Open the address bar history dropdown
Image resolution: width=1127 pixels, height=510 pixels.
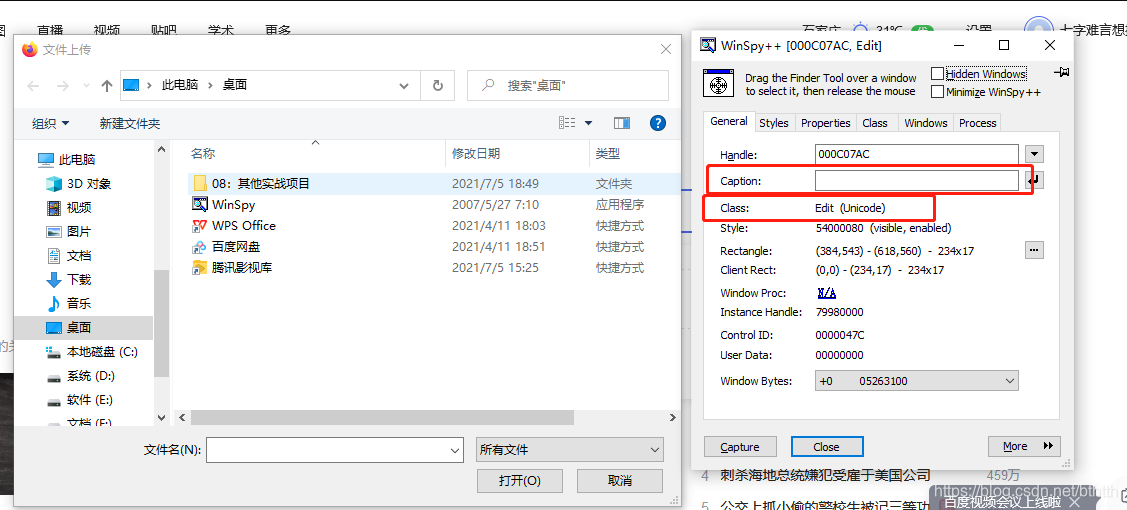click(x=404, y=85)
